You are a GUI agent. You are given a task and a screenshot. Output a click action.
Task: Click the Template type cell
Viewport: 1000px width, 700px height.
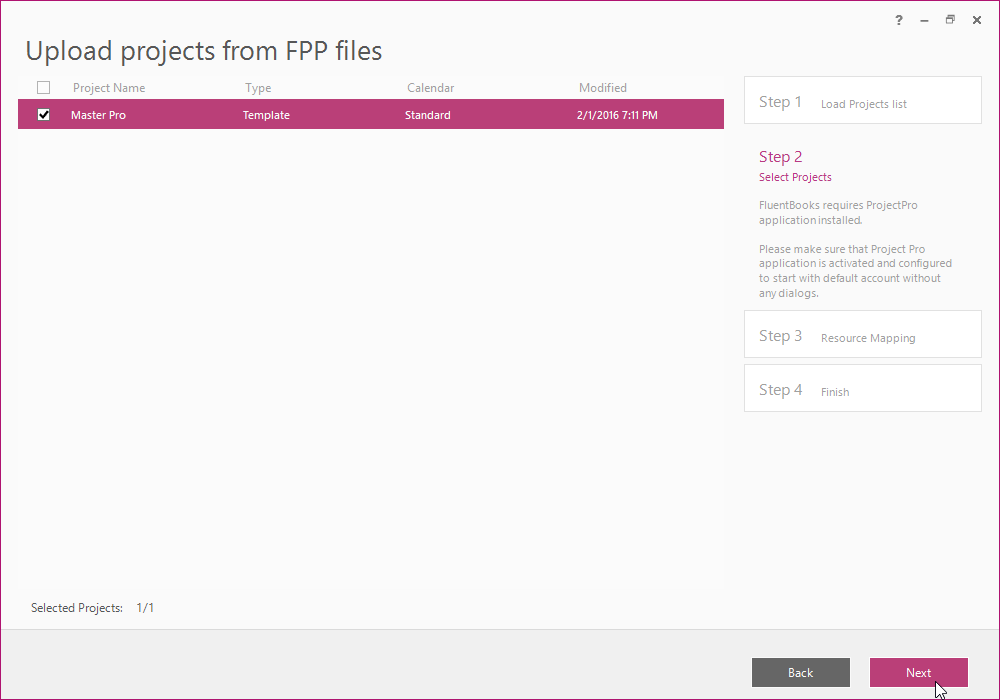point(266,115)
